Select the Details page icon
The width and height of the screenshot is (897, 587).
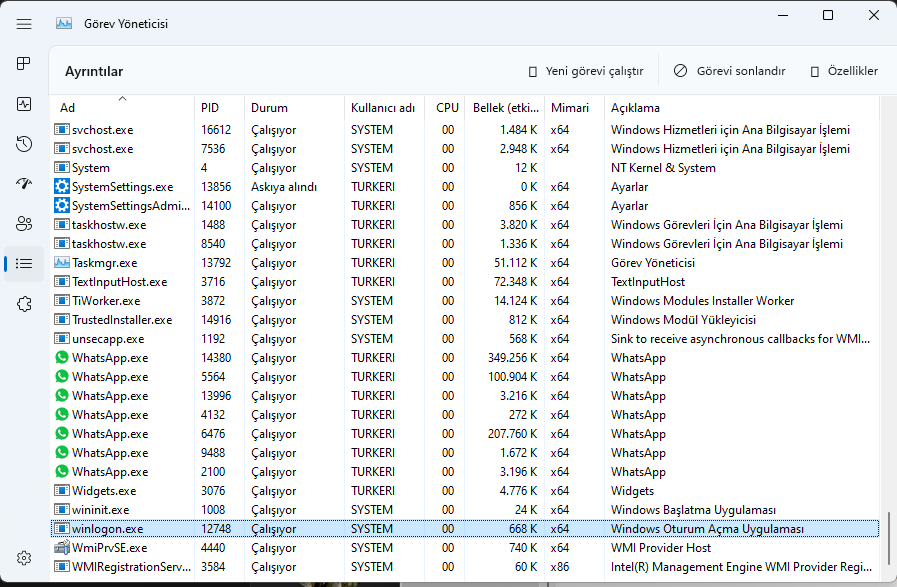[x=24, y=264]
